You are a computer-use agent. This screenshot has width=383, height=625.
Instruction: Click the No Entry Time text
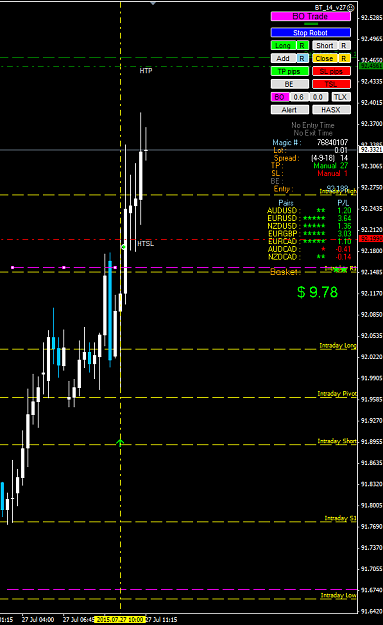313,125
